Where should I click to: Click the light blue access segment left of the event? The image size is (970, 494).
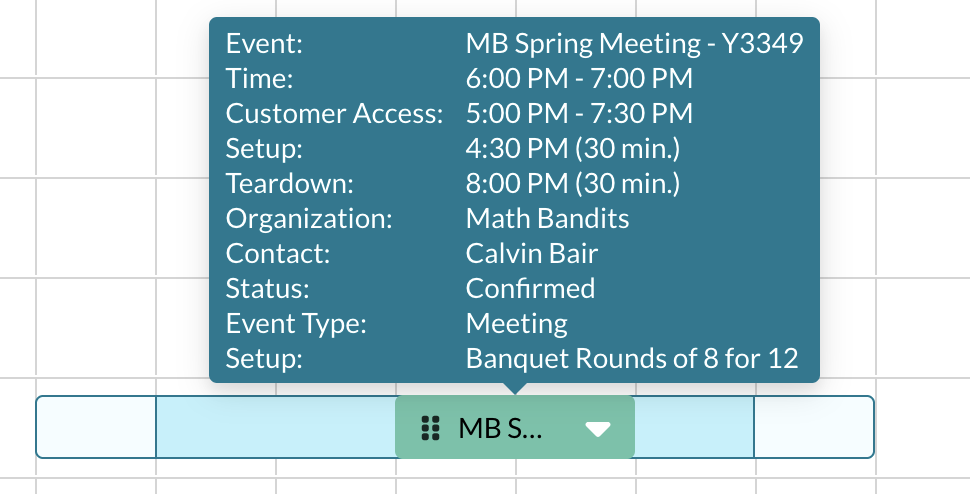coord(275,427)
